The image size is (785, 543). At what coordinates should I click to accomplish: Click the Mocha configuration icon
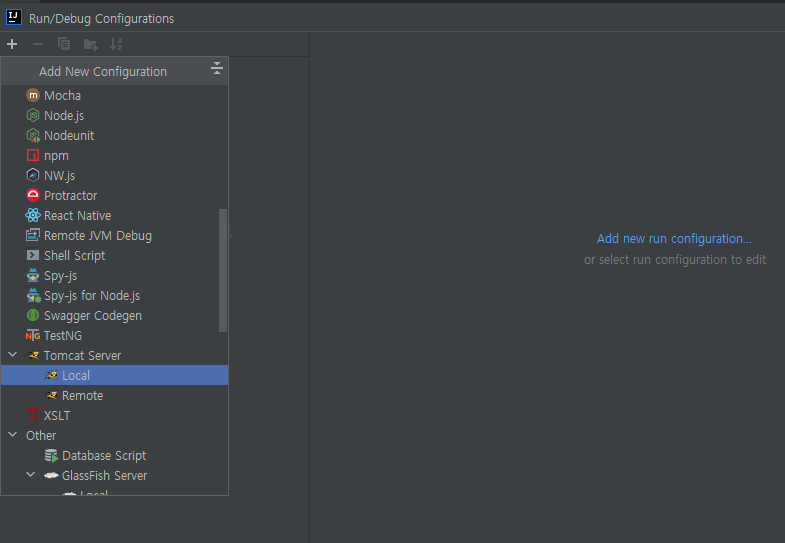coord(33,95)
